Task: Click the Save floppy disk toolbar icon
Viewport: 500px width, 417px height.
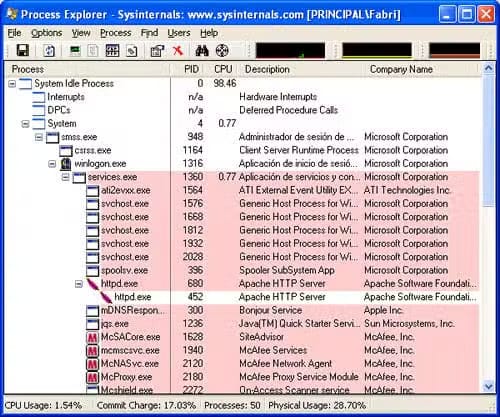Action: [23, 51]
